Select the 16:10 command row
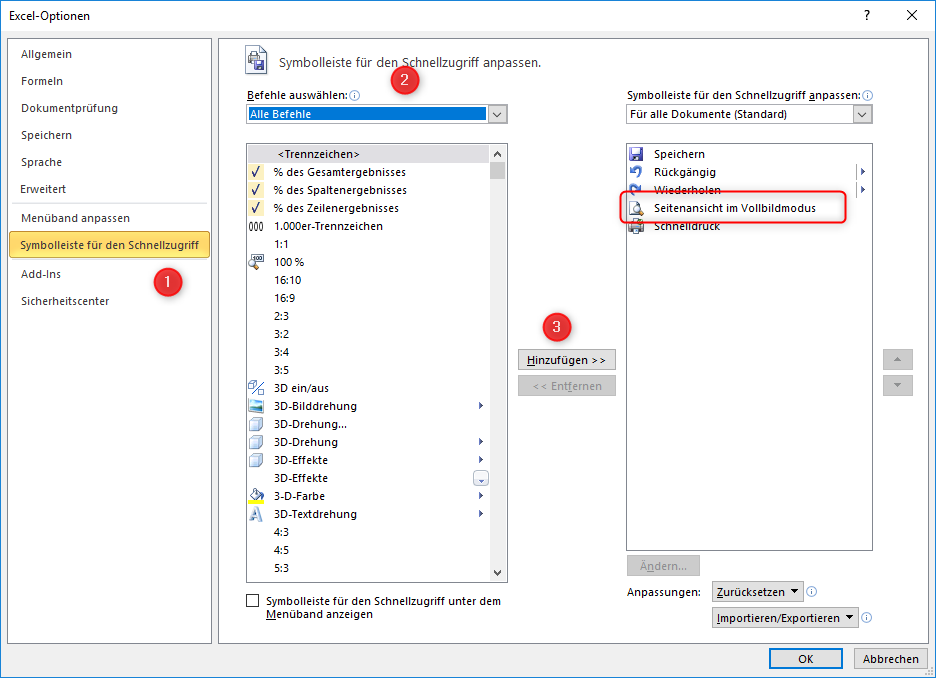This screenshot has height=678, width=936. [368, 280]
